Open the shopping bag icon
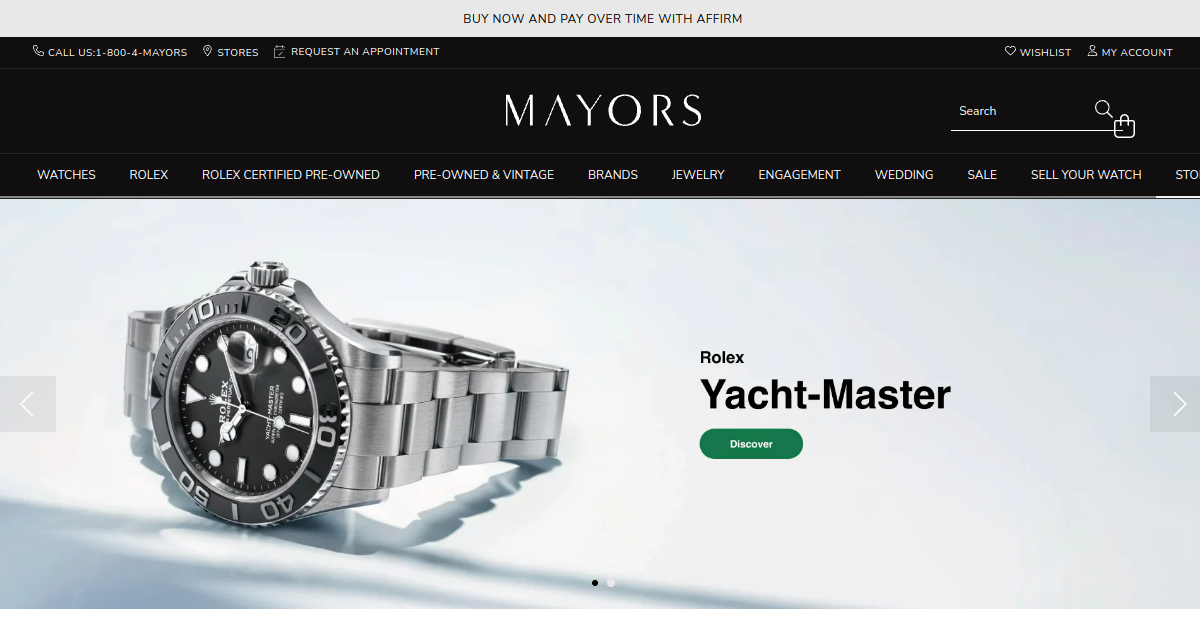 (1125, 125)
